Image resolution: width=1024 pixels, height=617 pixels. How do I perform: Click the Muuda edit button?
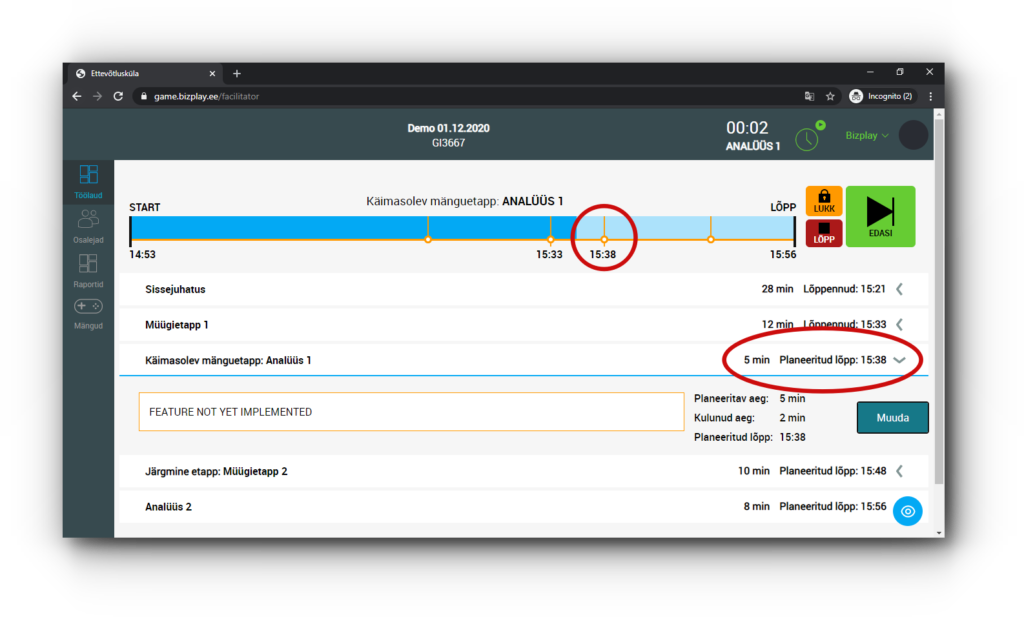(892, 417)
